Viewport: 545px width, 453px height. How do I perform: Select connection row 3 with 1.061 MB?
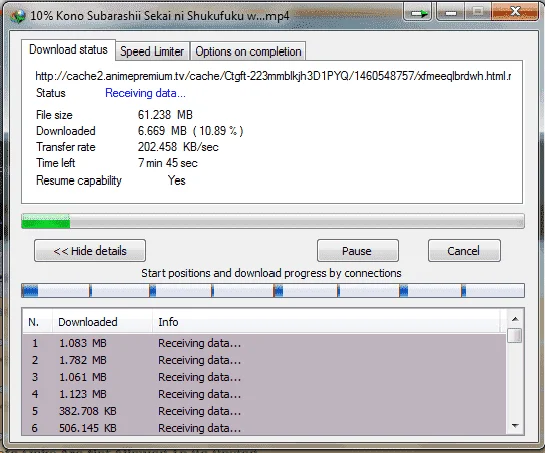(x=265, y=377)
